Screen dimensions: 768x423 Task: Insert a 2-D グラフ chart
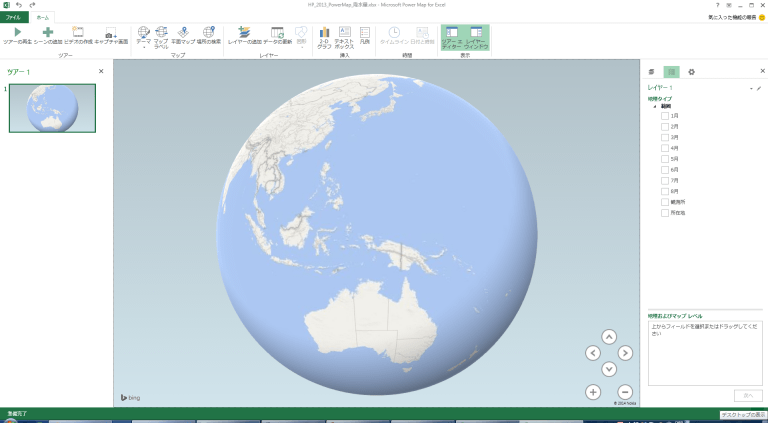[324, 34]
